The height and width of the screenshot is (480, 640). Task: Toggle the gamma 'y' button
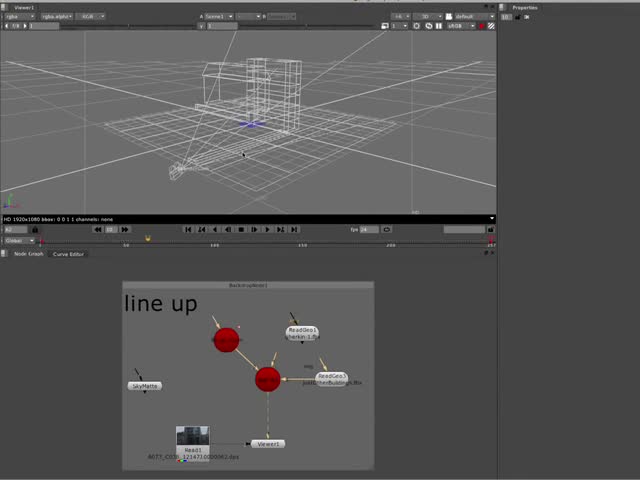tap(201, 26)
